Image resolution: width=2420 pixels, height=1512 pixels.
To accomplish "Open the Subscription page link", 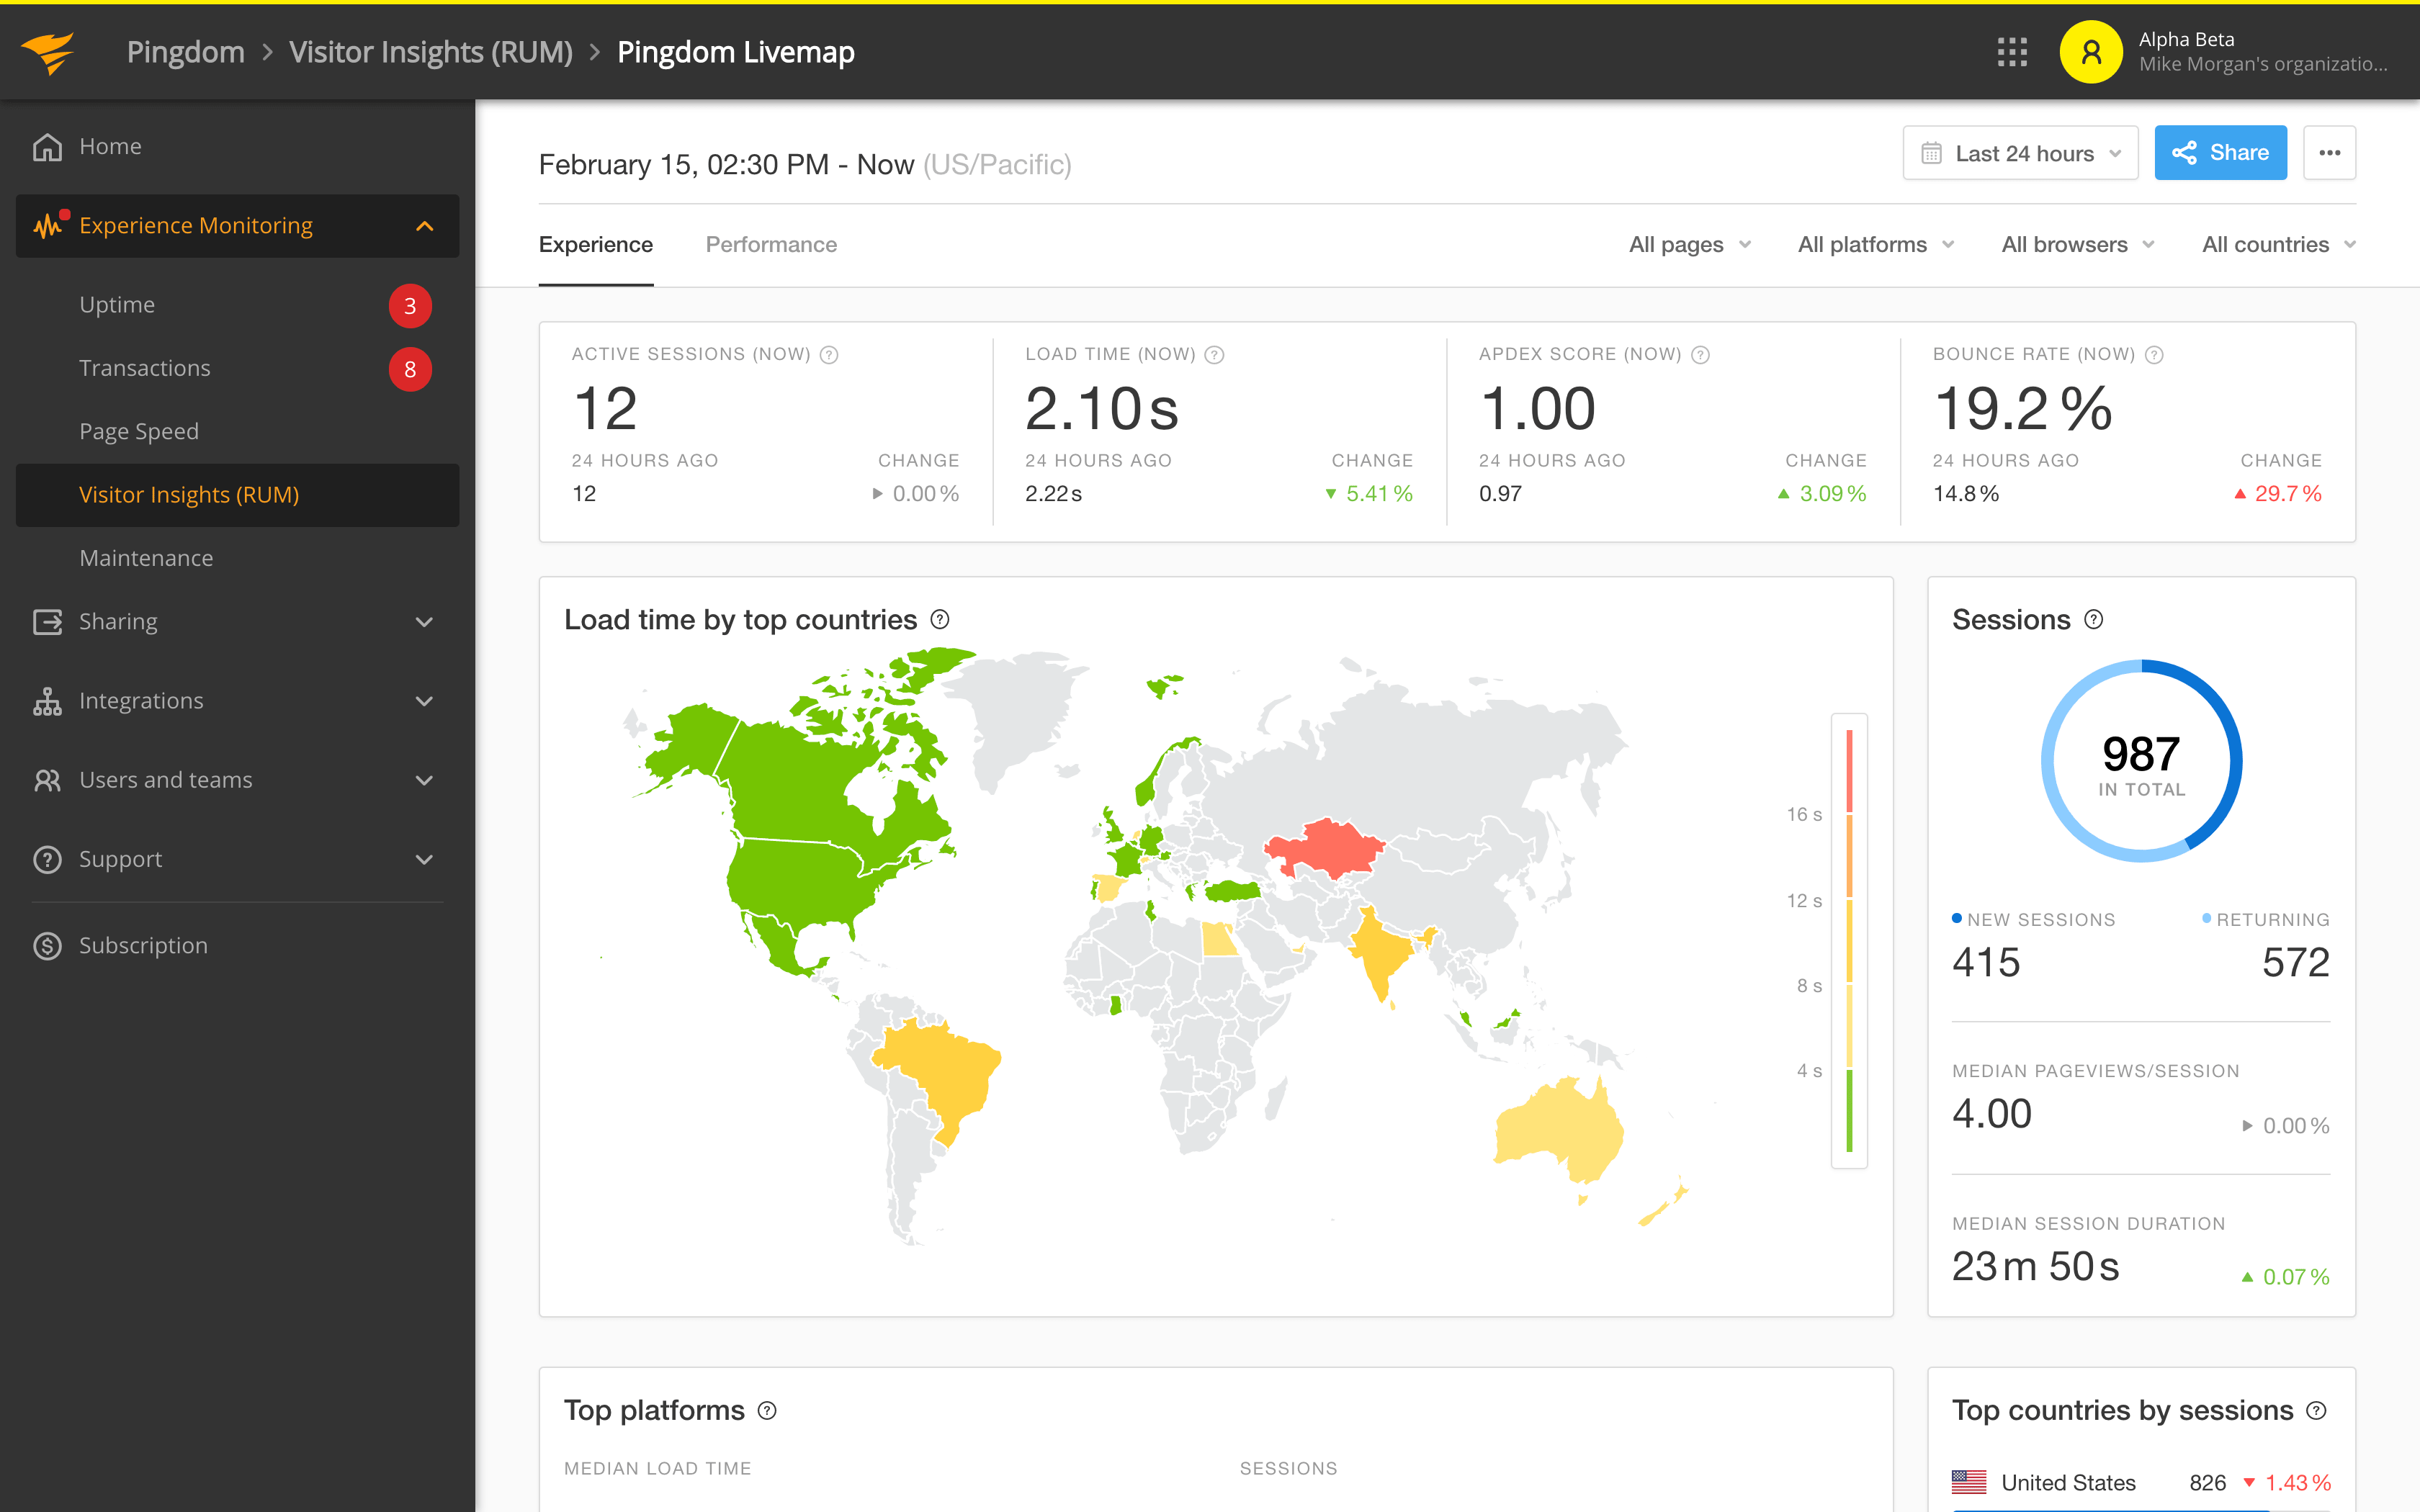I will pos(143,946).
